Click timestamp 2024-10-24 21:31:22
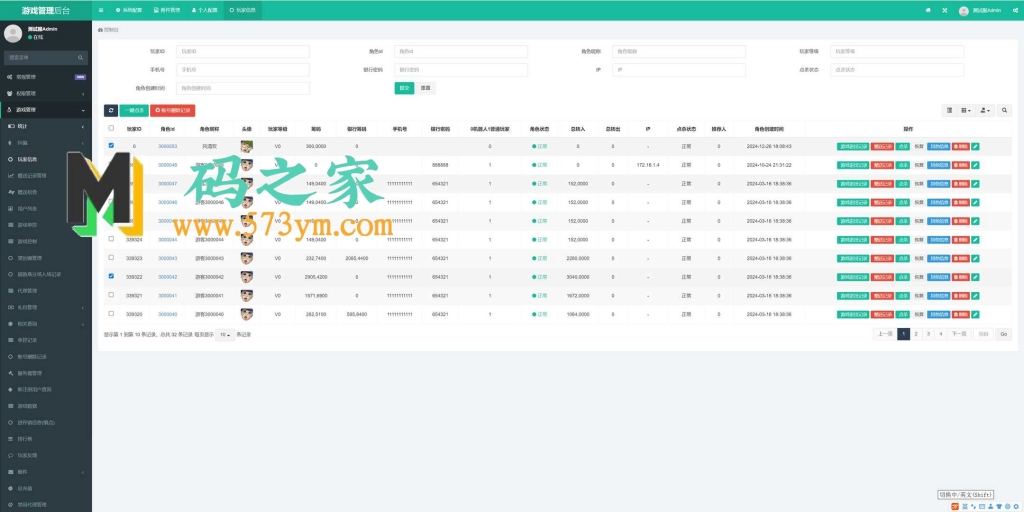Image resolution: width=1024 pixels, height=512 pixels. tap(769, 165)
